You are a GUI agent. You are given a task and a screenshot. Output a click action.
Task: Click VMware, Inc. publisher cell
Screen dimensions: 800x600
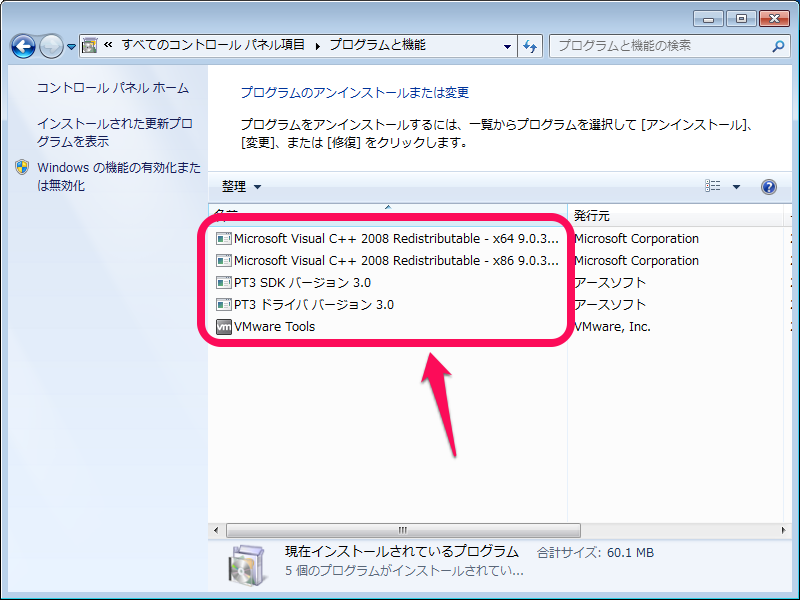pos(612,326)
